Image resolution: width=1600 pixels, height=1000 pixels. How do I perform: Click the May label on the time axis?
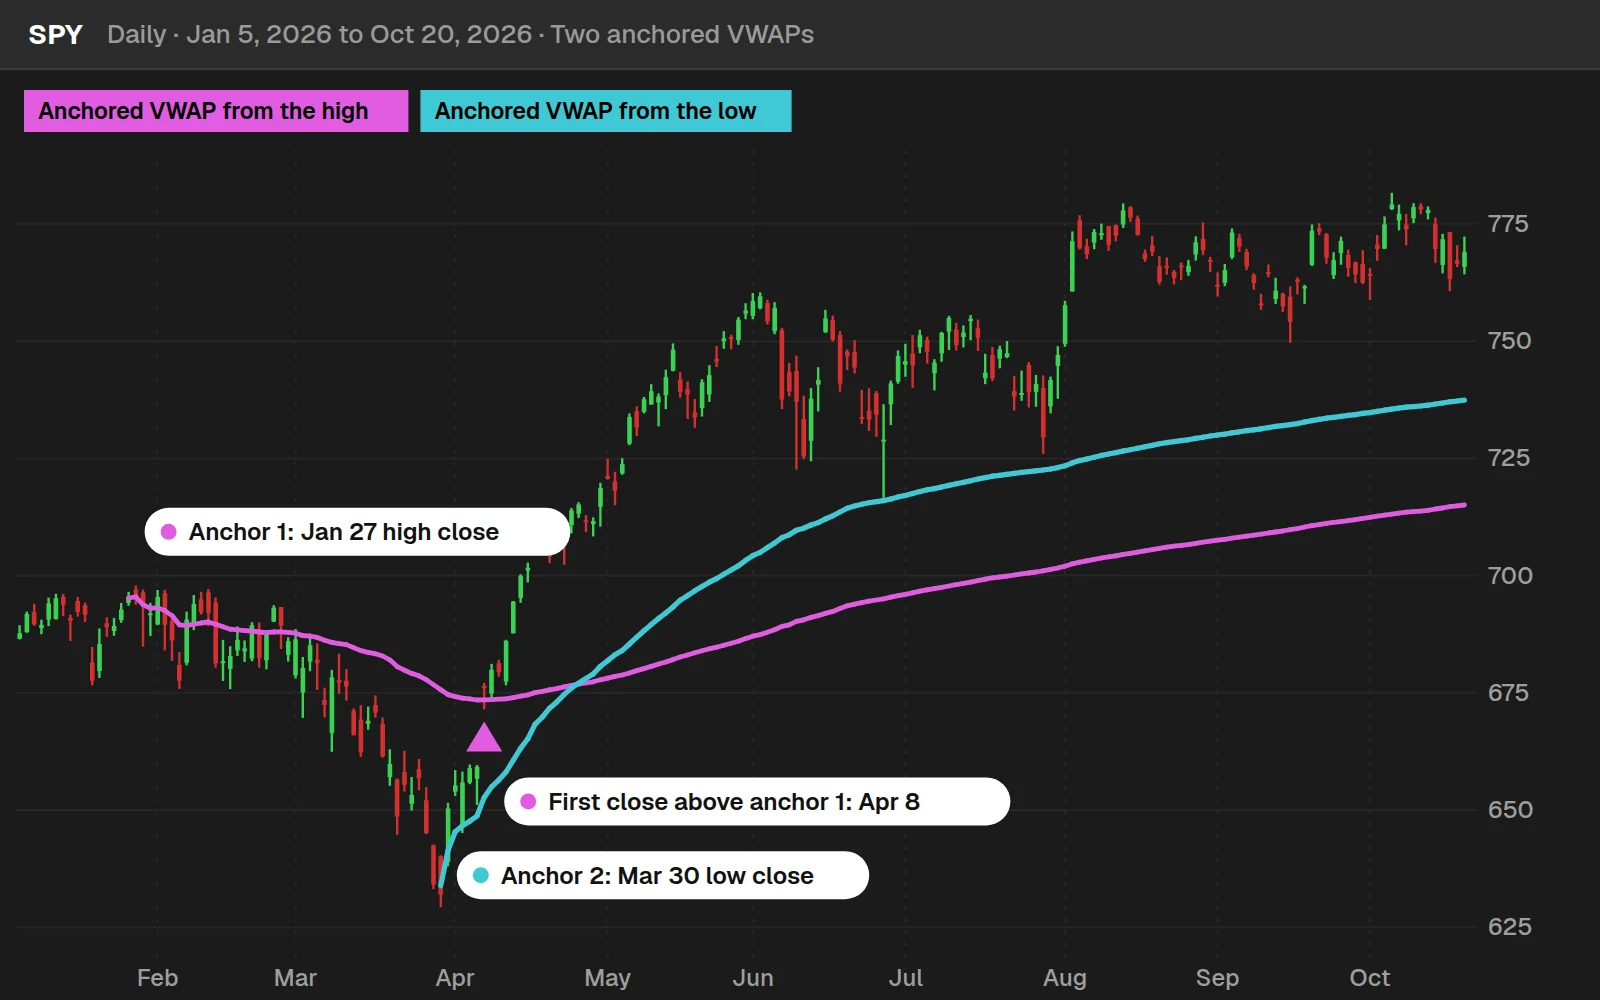click(608, 979)
